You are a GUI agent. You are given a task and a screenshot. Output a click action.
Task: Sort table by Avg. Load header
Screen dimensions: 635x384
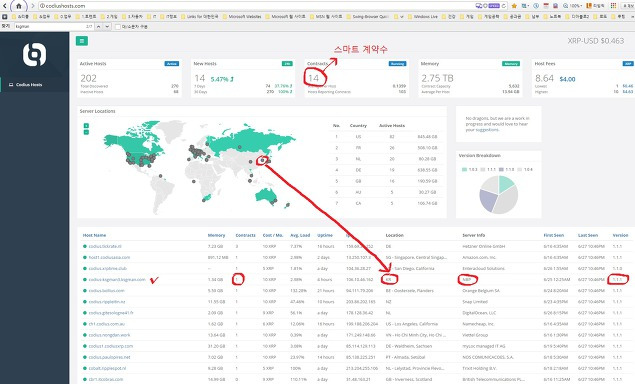pos(300,235)
